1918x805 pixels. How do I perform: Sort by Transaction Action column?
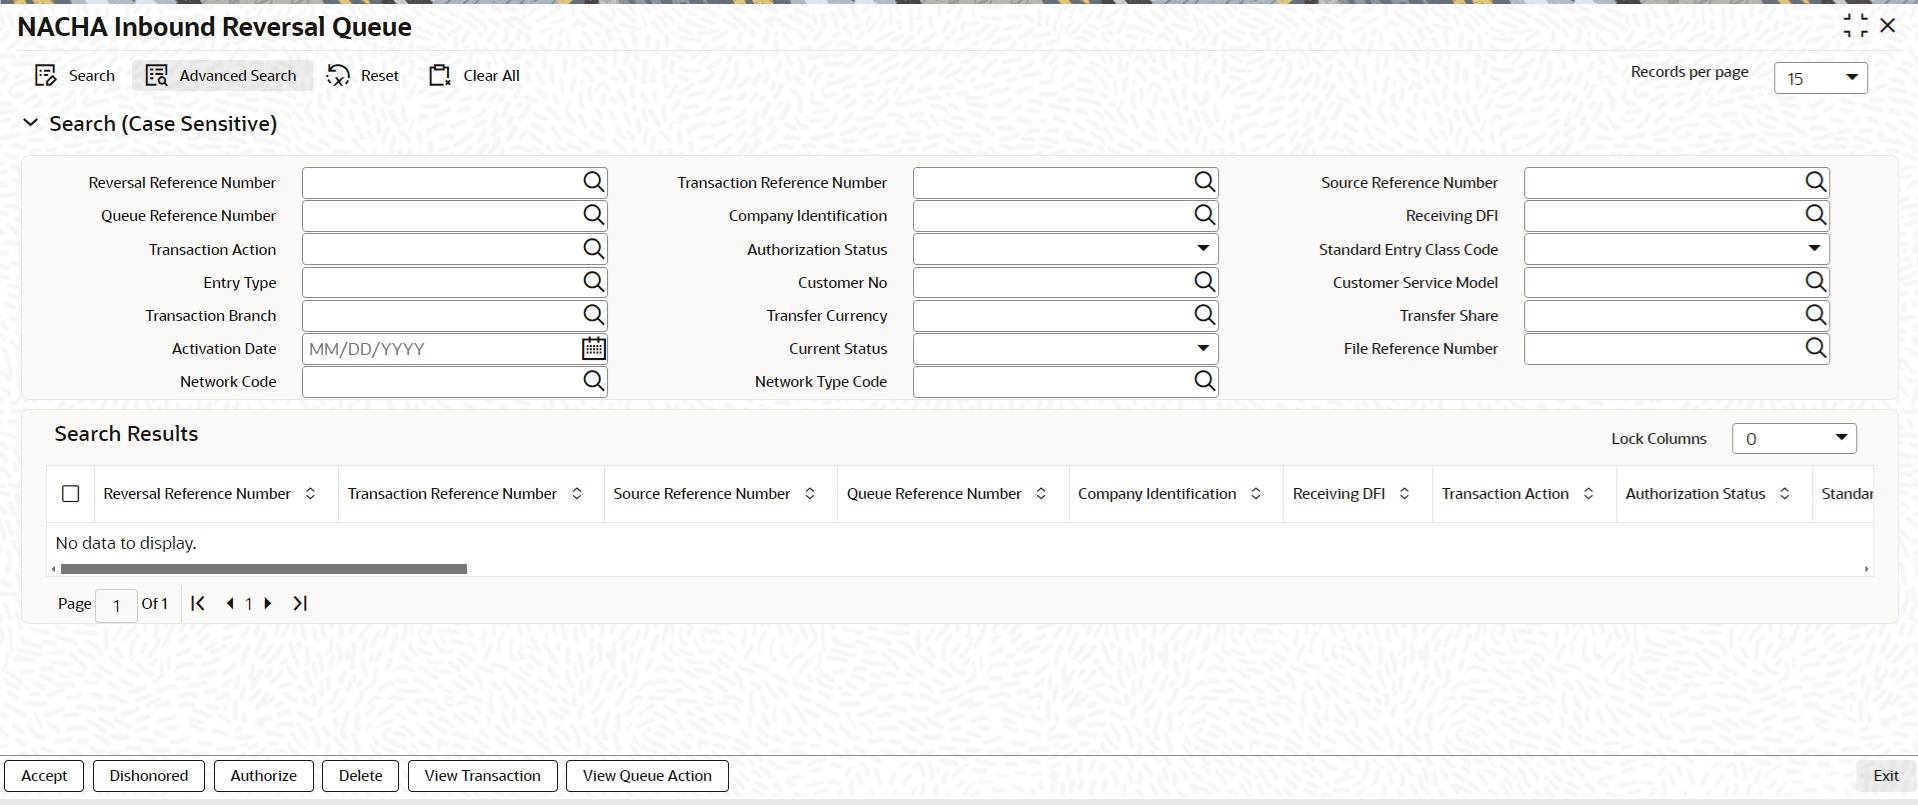1588,494
